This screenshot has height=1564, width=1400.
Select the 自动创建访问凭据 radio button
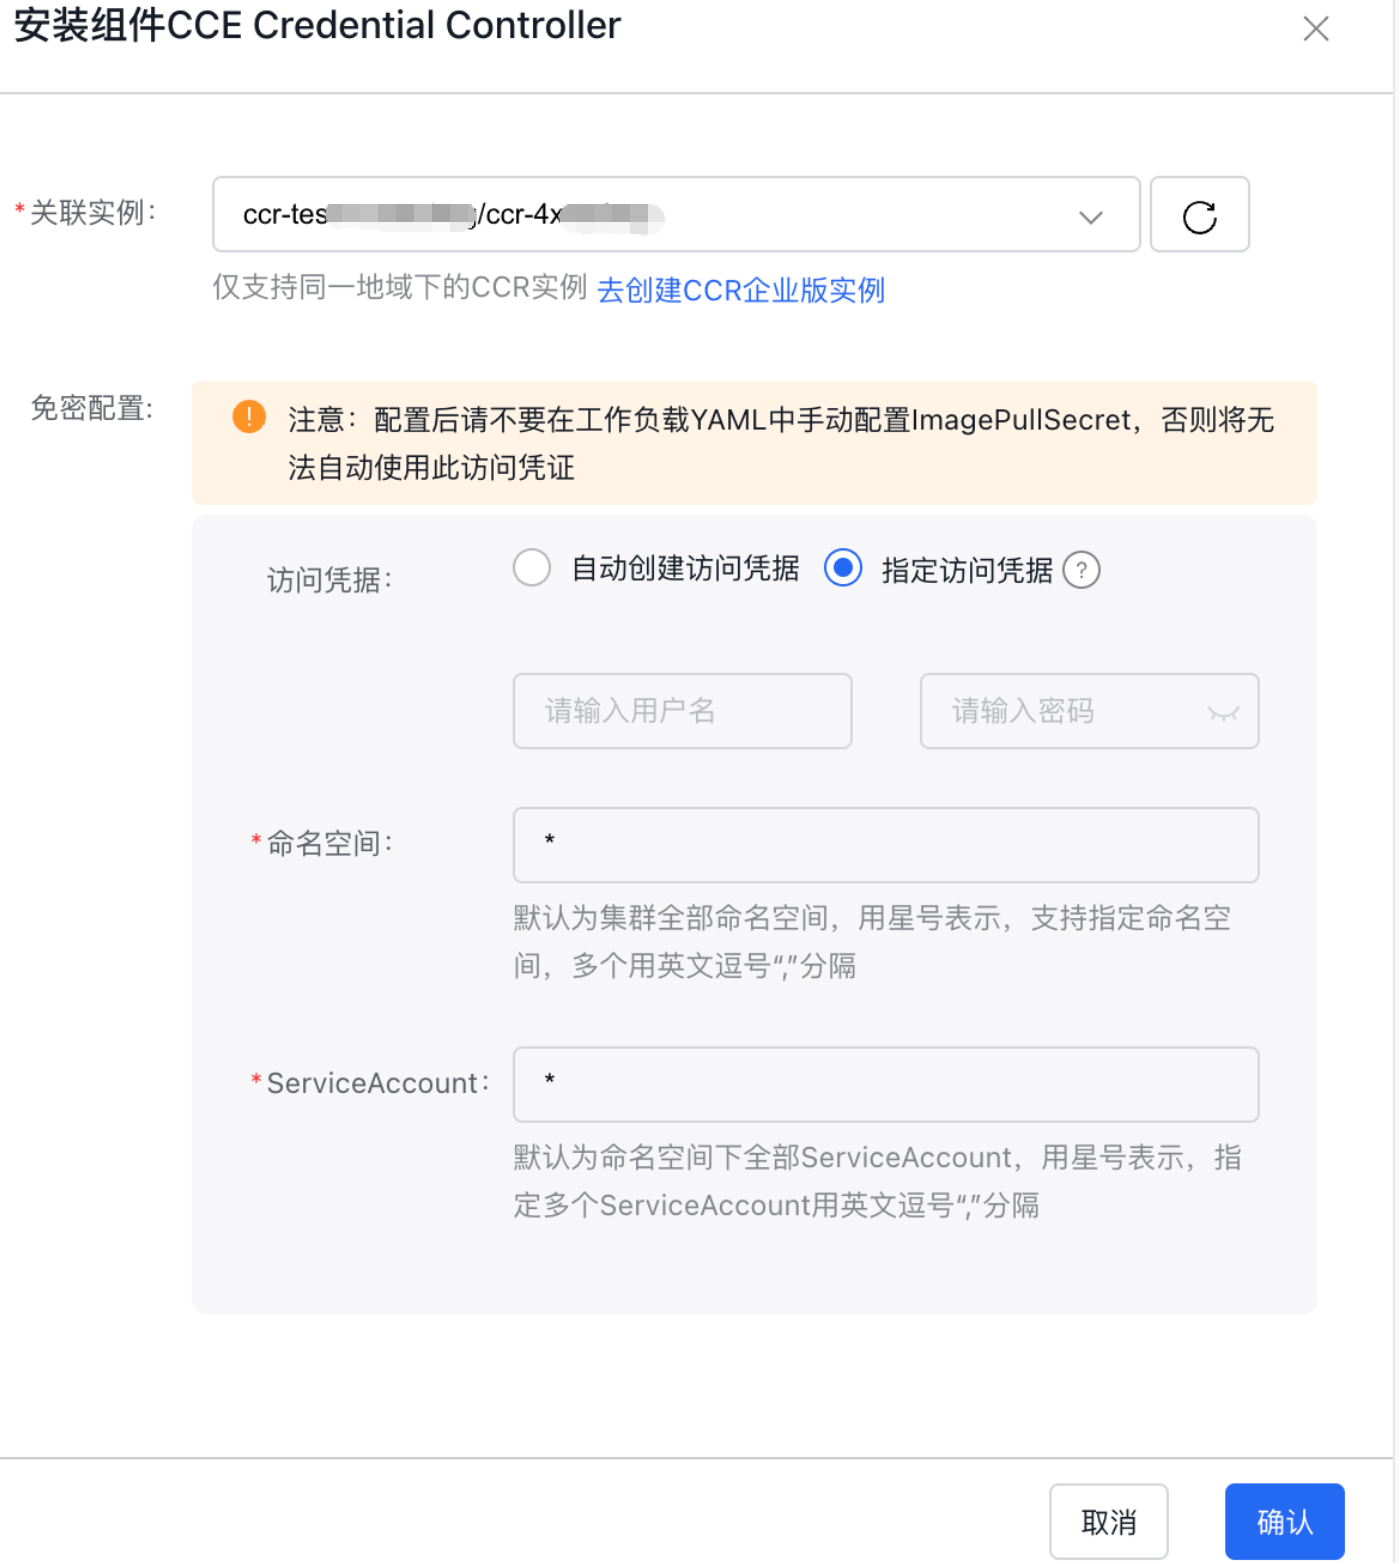(532, 568)
